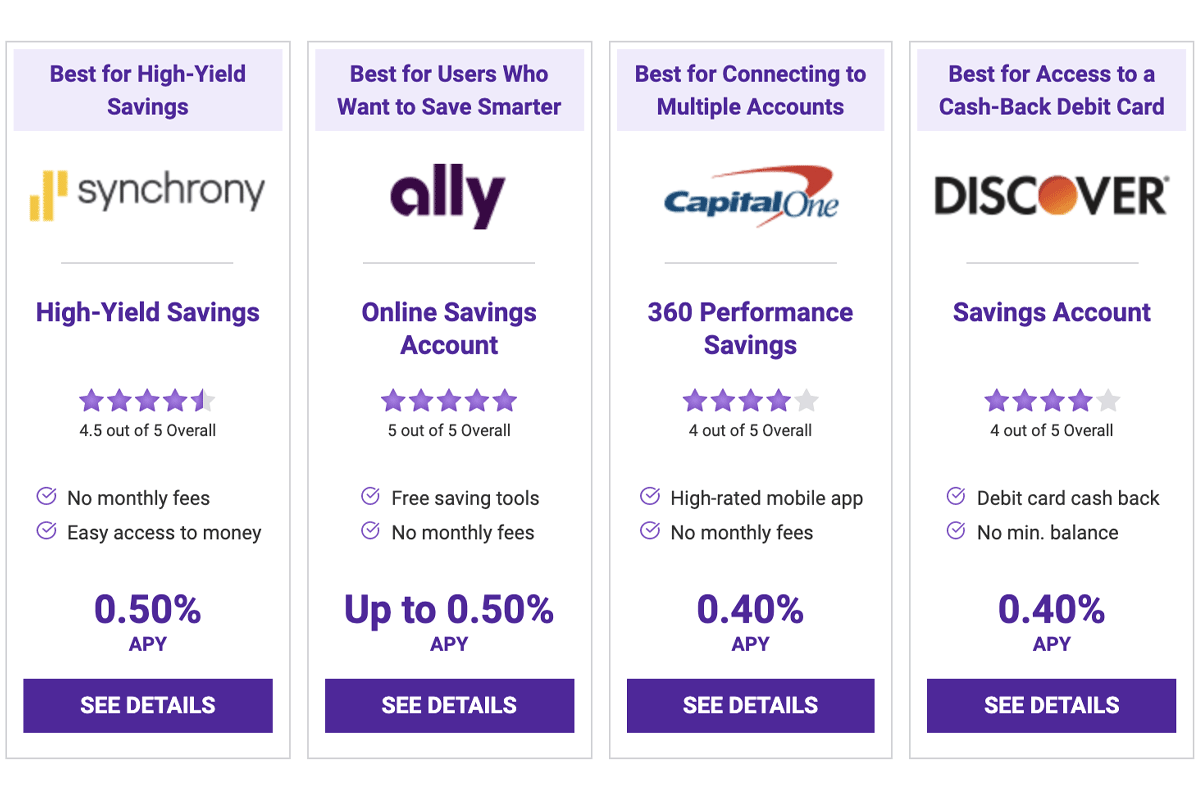This screenshot has width=1200, height=800.
Task: Click checkmark beside High-rated mobile app
Action: click(x=650, y=496)
